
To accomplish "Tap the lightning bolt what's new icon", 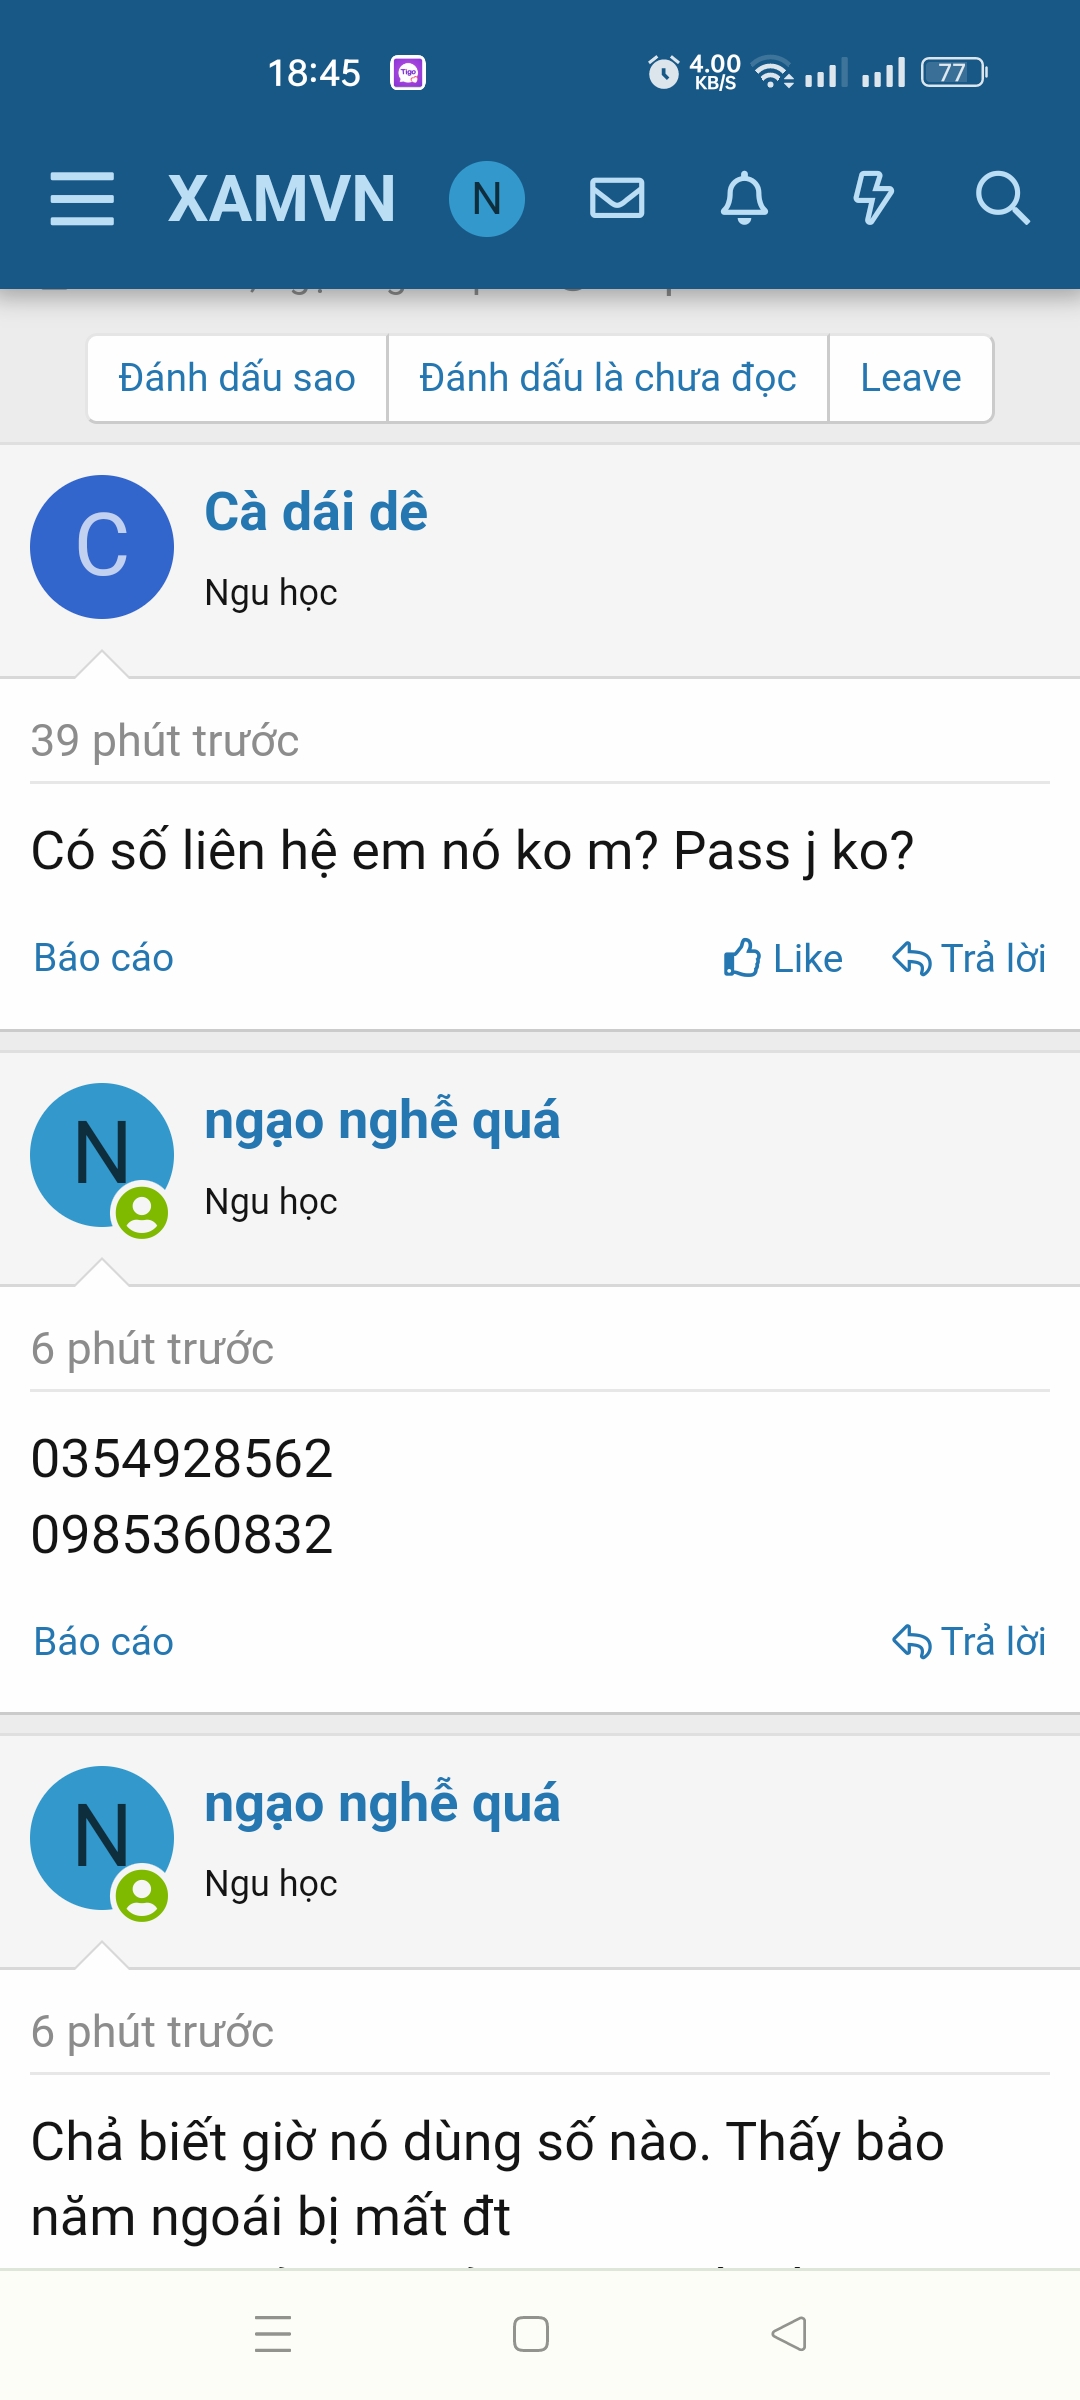I will coord(872,198).
